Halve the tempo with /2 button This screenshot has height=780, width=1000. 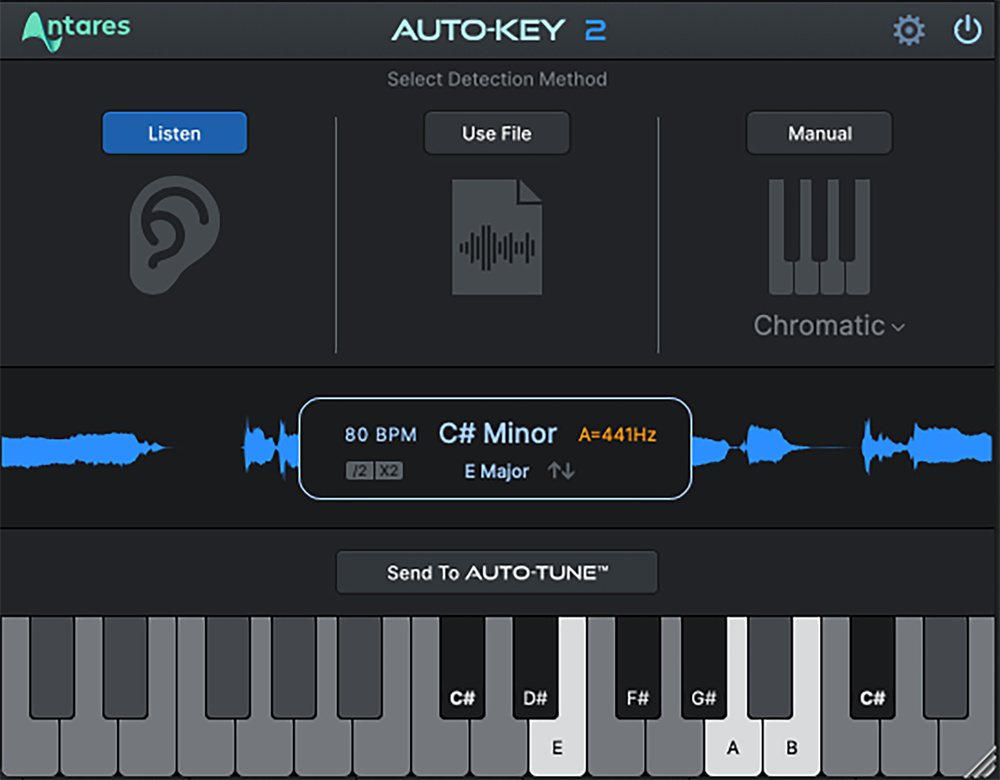[360, 471]
